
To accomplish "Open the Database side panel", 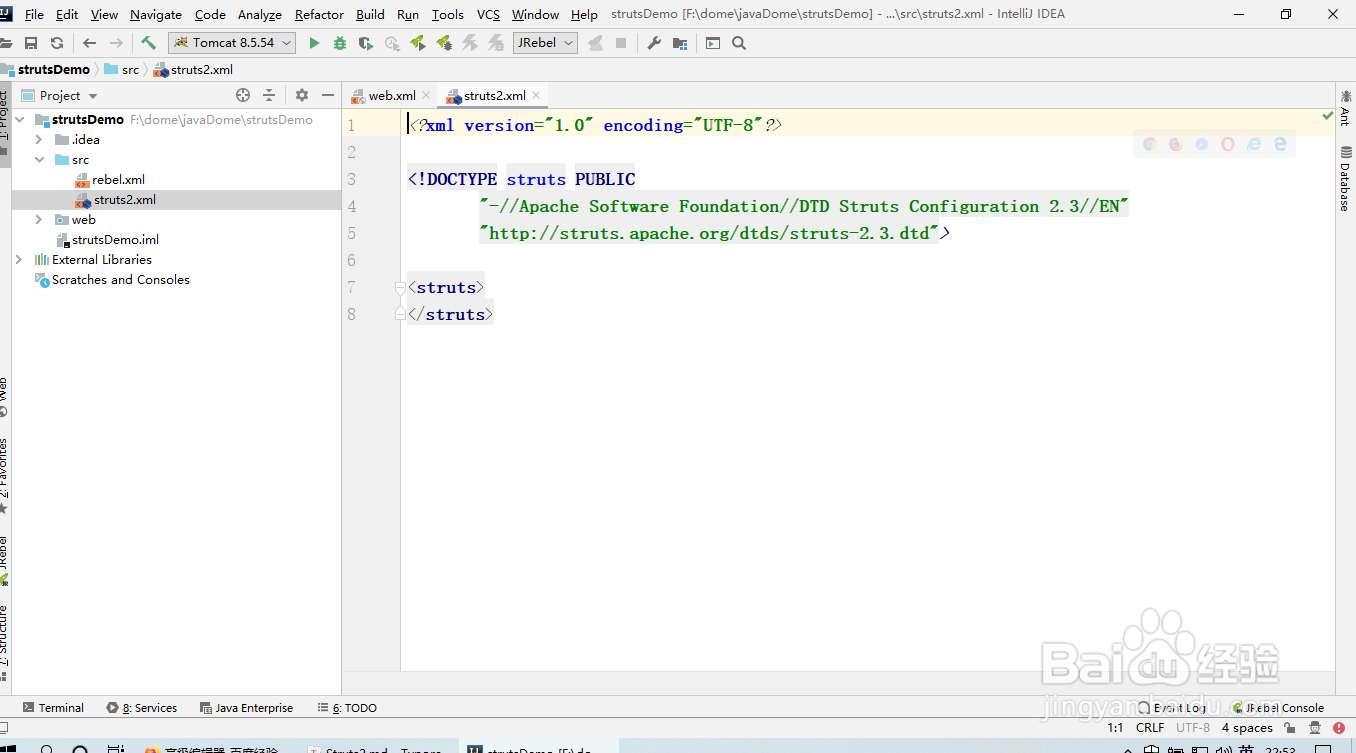I will click(1345, 179).
